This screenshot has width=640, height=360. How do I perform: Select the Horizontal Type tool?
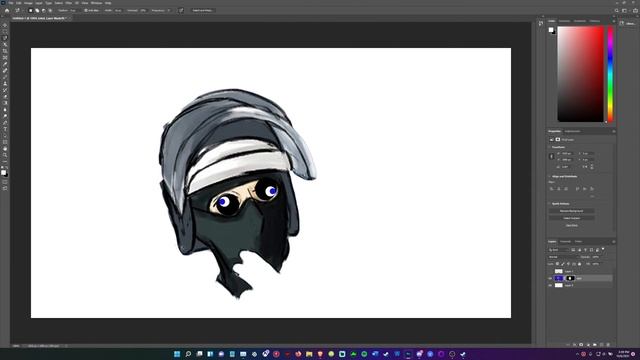pos(5,129)
